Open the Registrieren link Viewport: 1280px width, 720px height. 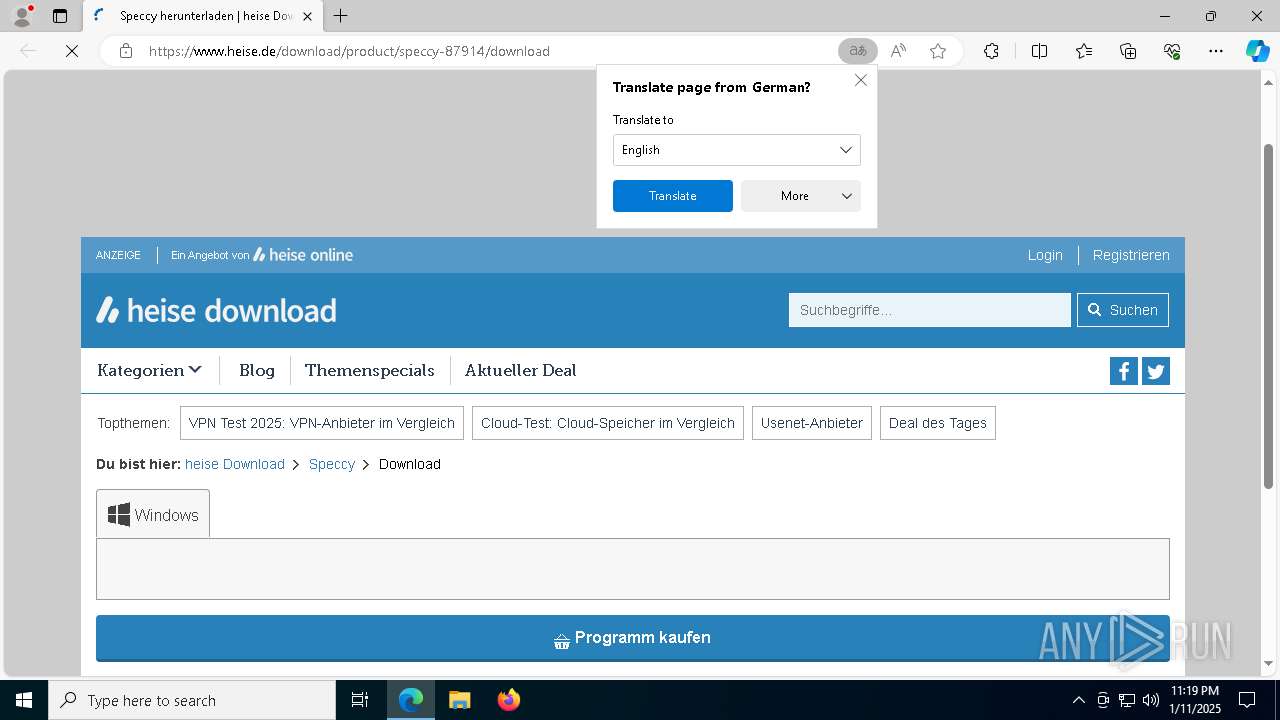coord(1131,255)
